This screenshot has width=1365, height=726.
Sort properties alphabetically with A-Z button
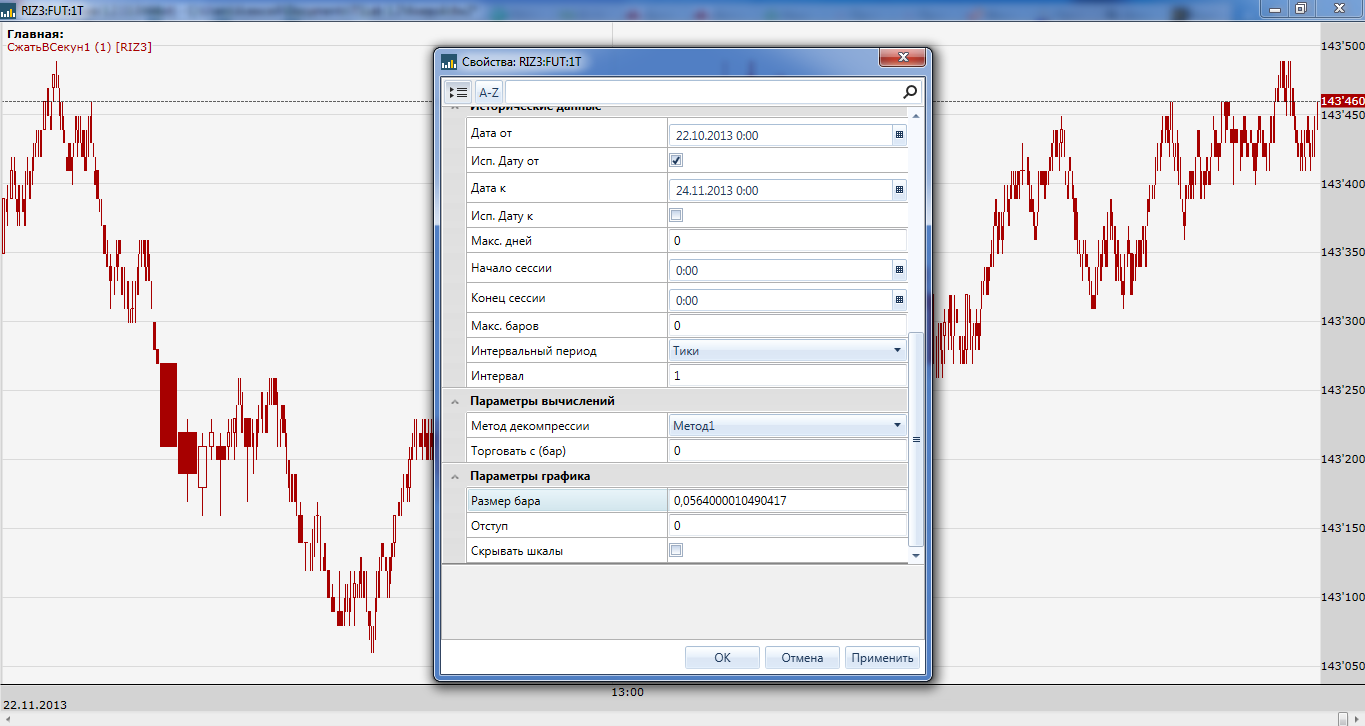coord(489,92)
